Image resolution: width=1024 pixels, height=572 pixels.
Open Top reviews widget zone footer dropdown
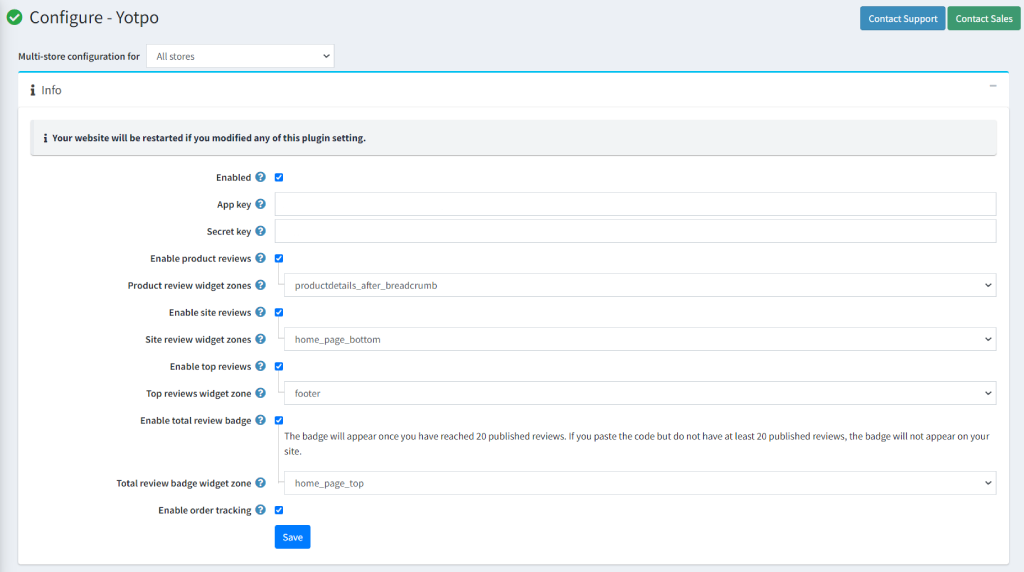coord(640,393)
